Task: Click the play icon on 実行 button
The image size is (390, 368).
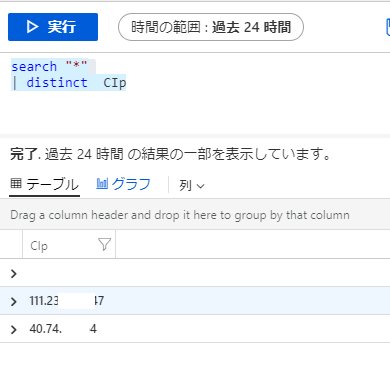Action: point(32,27)
